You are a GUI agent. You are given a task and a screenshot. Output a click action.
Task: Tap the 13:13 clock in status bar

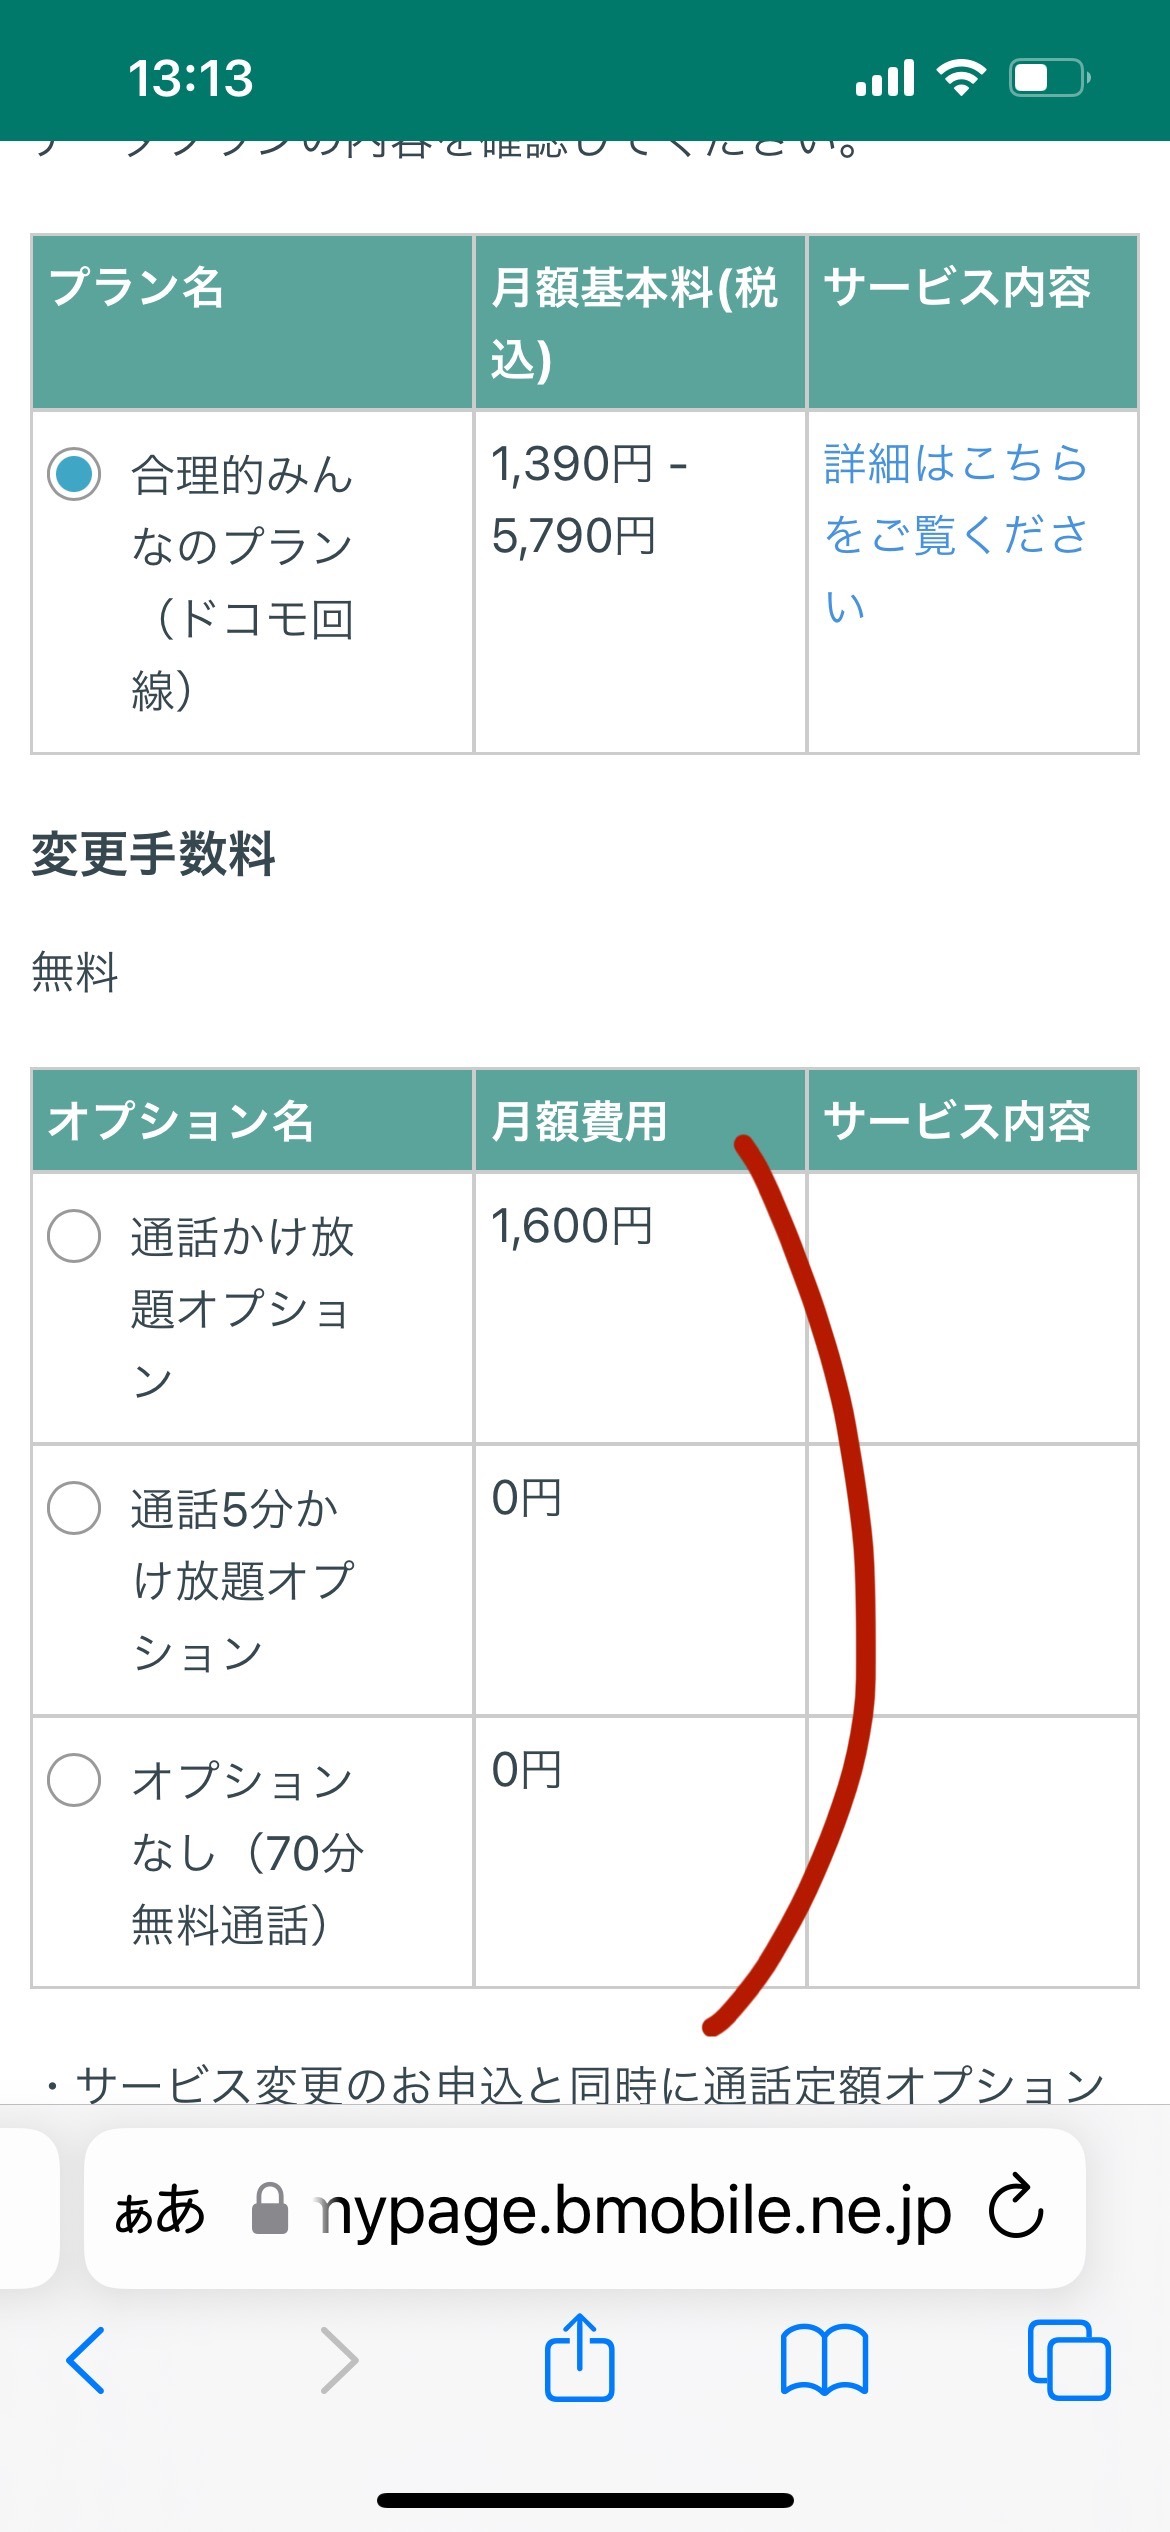click(191, 78)
